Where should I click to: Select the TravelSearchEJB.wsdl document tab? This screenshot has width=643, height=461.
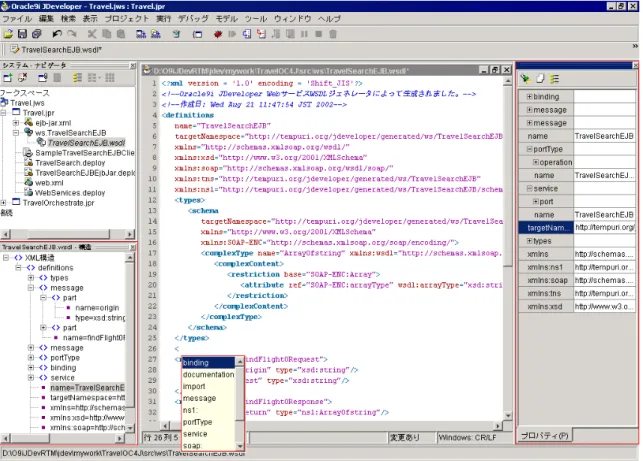click(x=57, y=50)
